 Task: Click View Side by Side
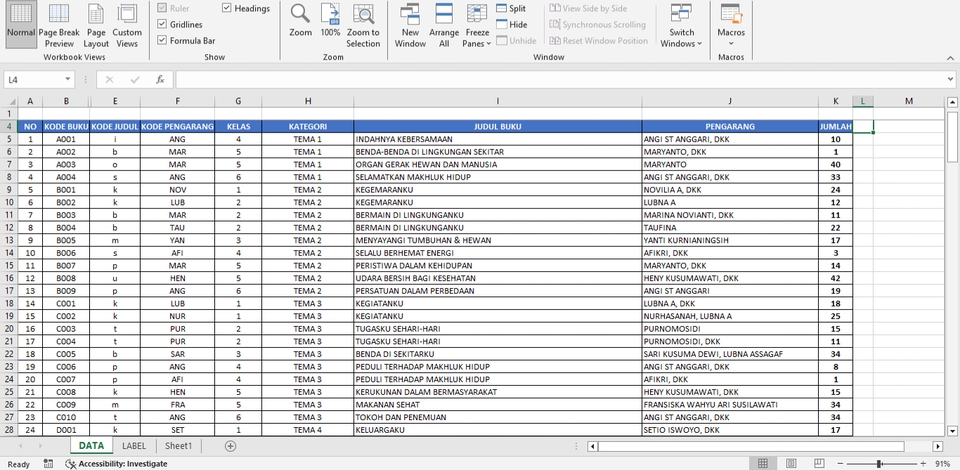pyautogui.click(x=588, y=9)
